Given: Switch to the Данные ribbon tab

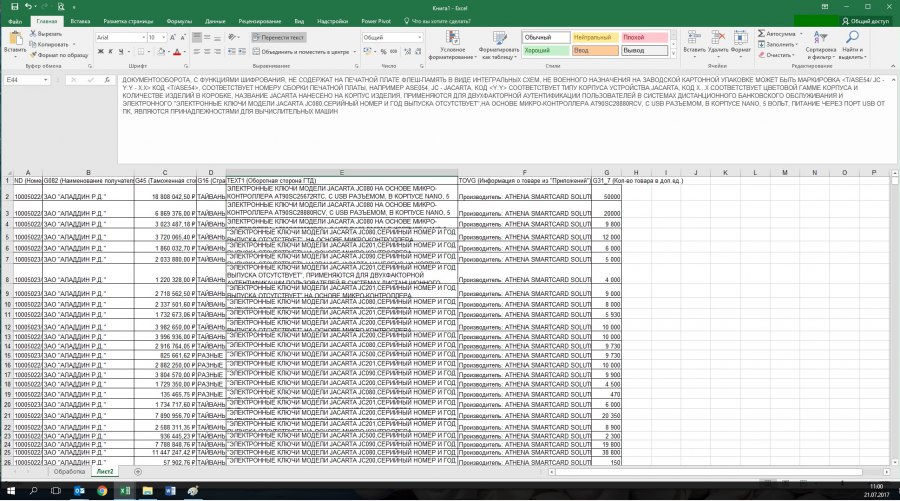Looking at the screenshot, I should pyautogui.click(x=215, y=21).
